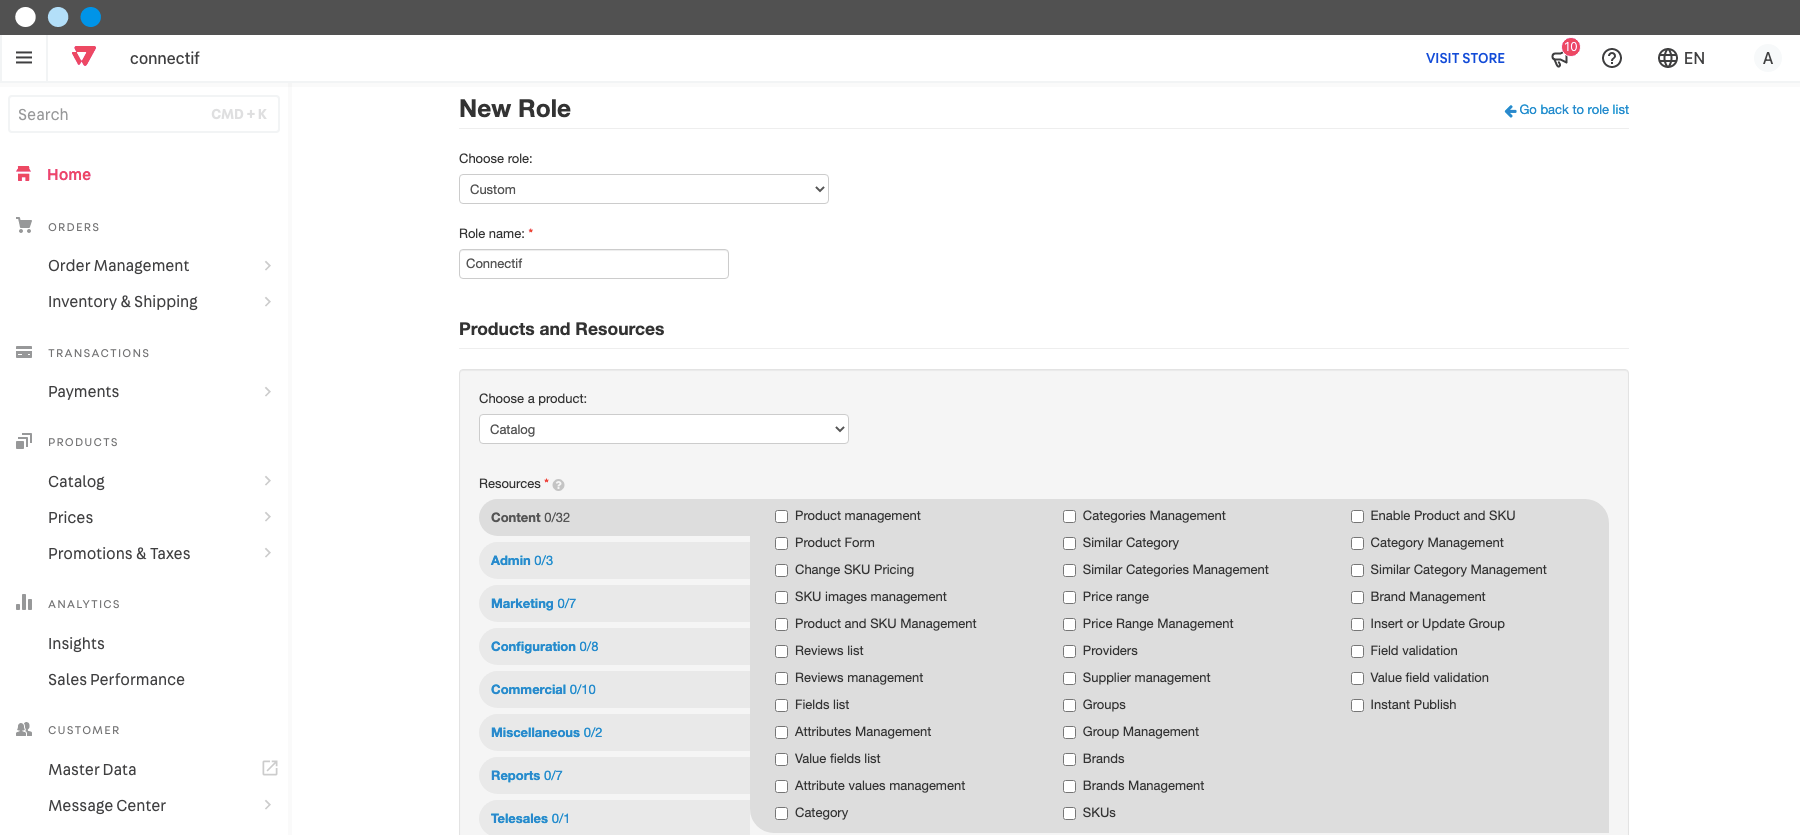Click the Home store icon

point(24,174)
